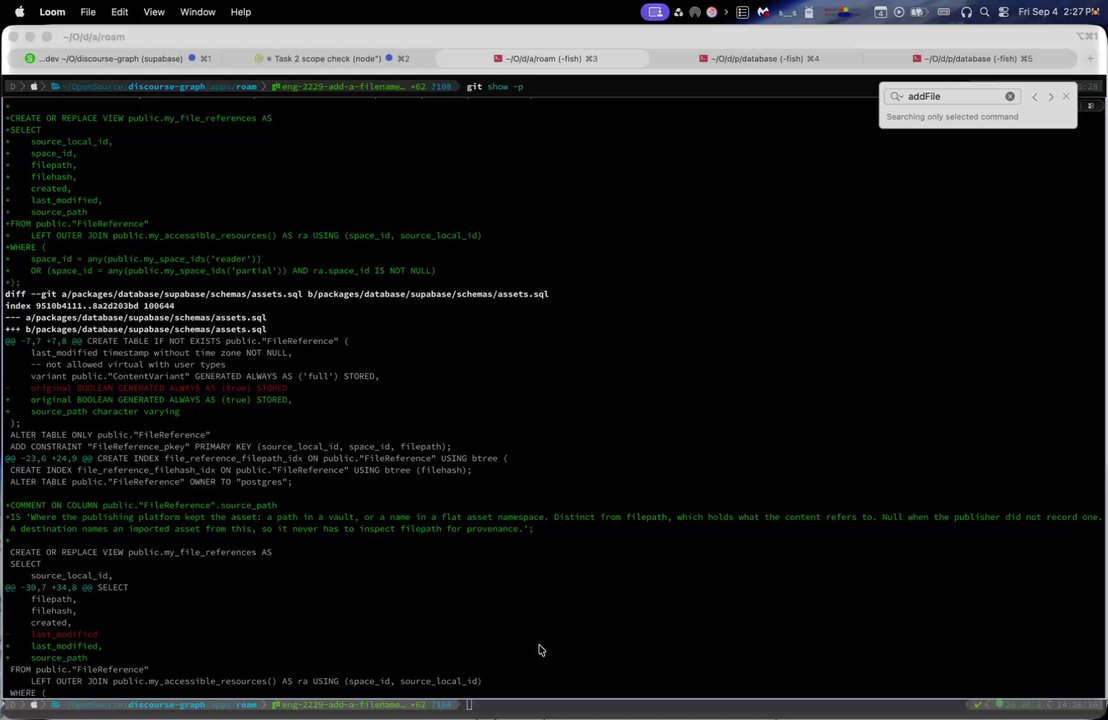Open macOS Control Center
Image resolution: width=1108 pixels, height=720 pixels.
tap(1003, 12)
